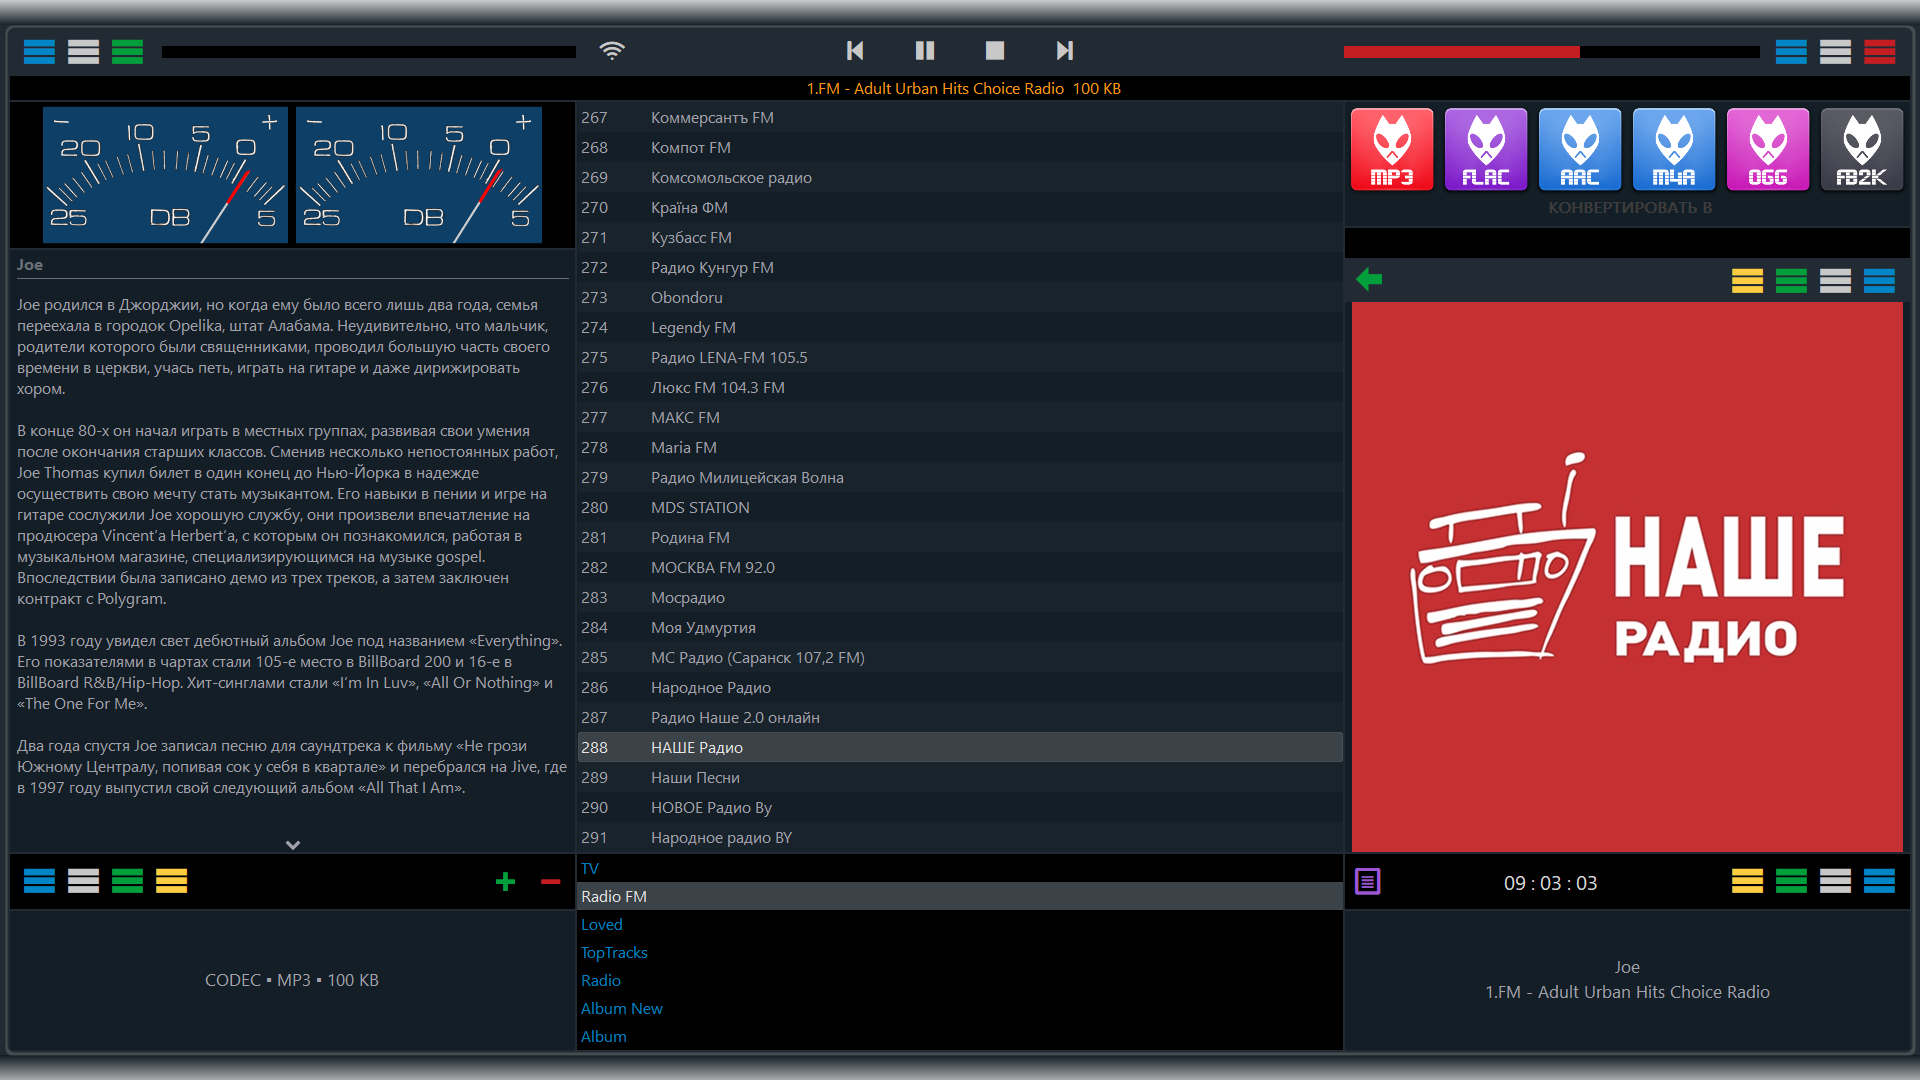
Task: Click the НАШЕ Радио cover thumbnail
Action: (1626, 577)
